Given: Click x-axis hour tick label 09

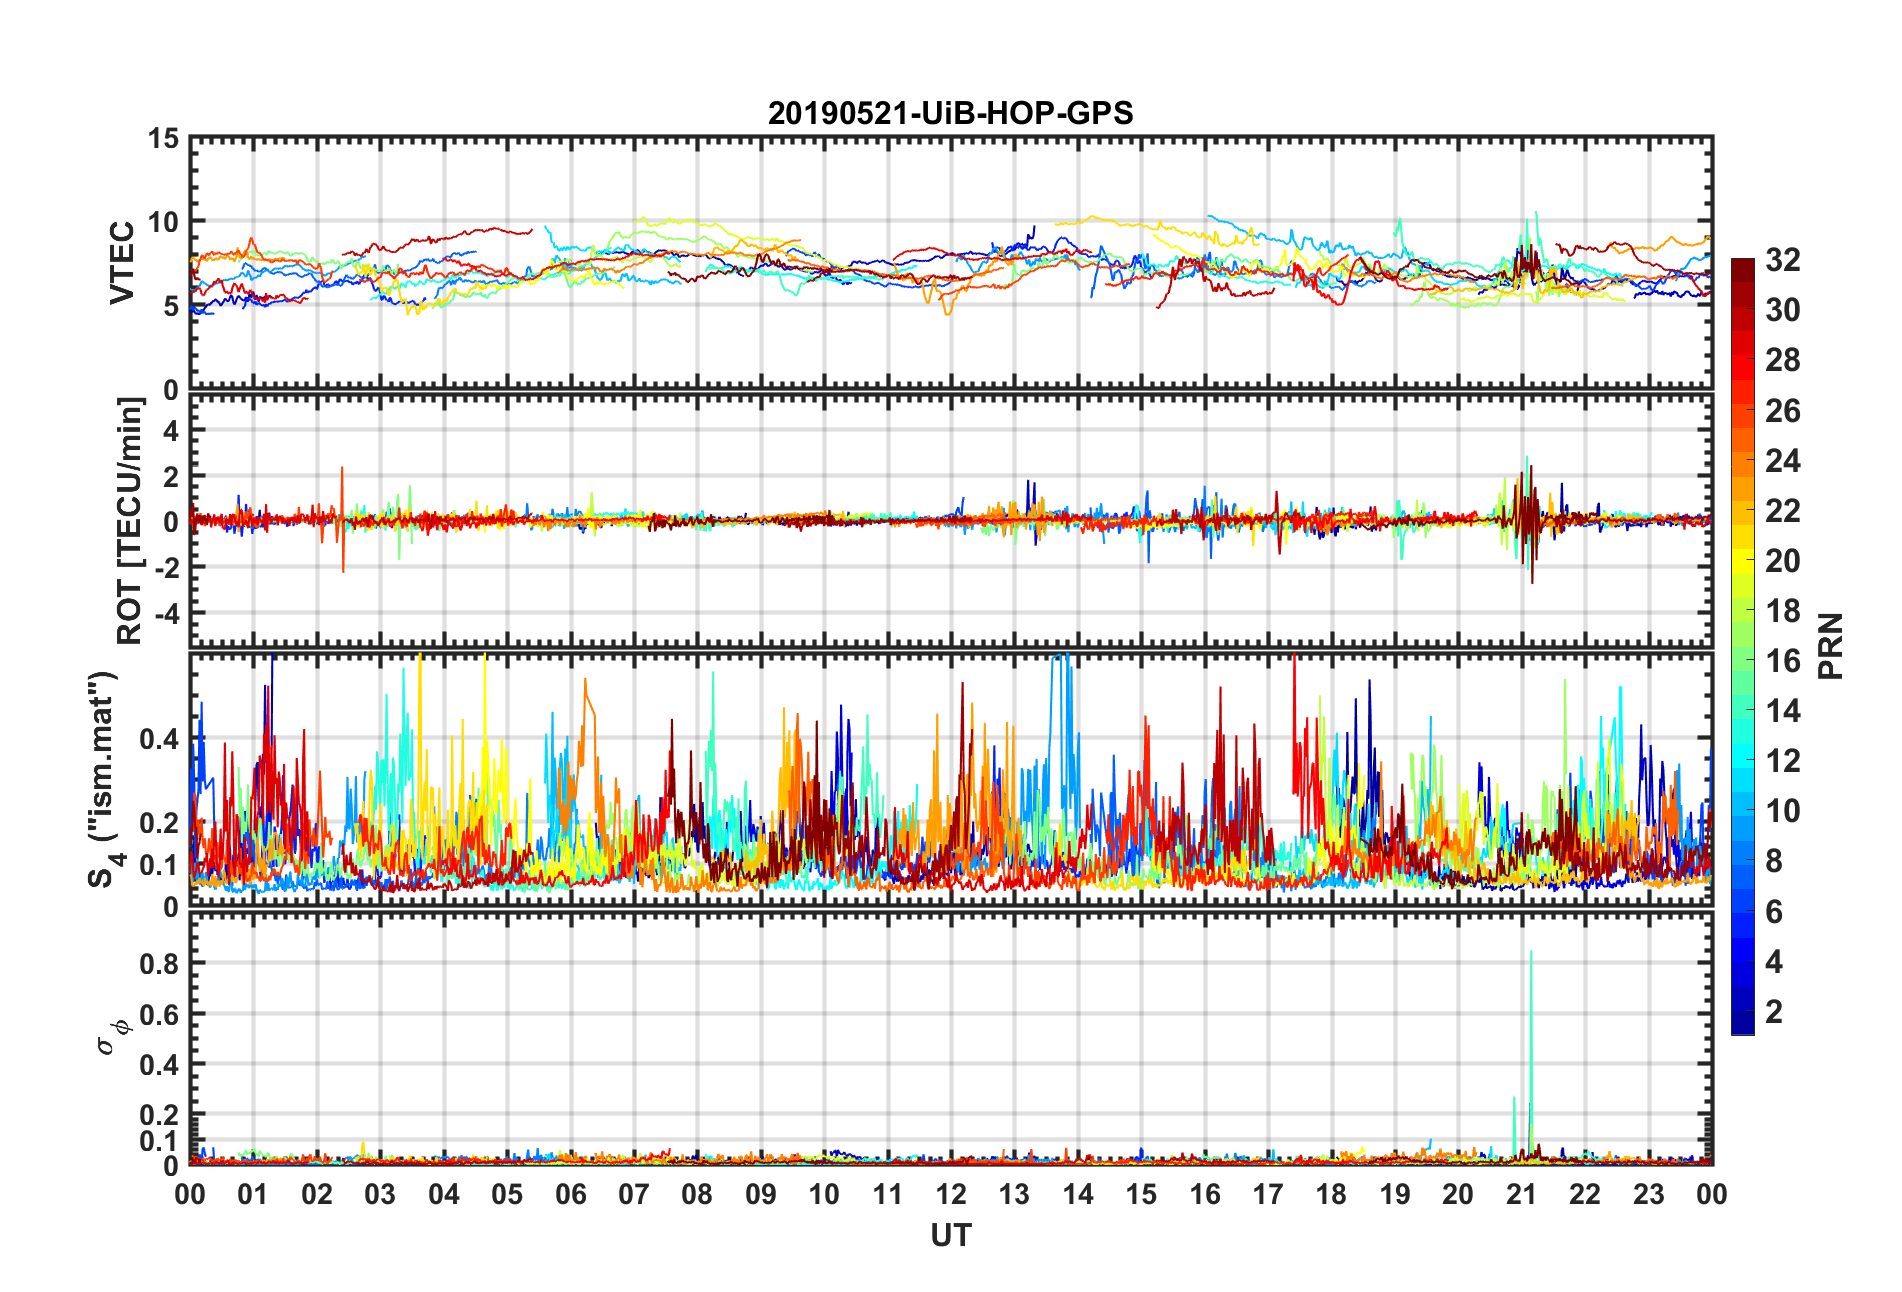Looking at the screenshot, I should [761, 1194].
